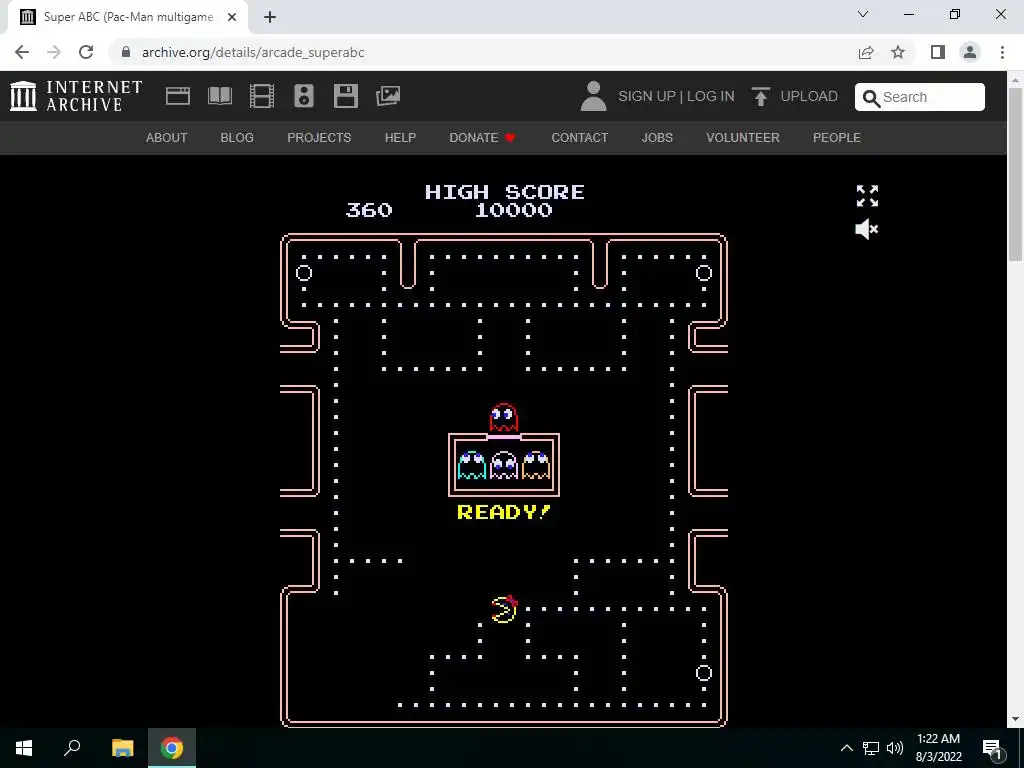Click the UPLOAD link text
The image size is (1024, 768).
(809, 96)
